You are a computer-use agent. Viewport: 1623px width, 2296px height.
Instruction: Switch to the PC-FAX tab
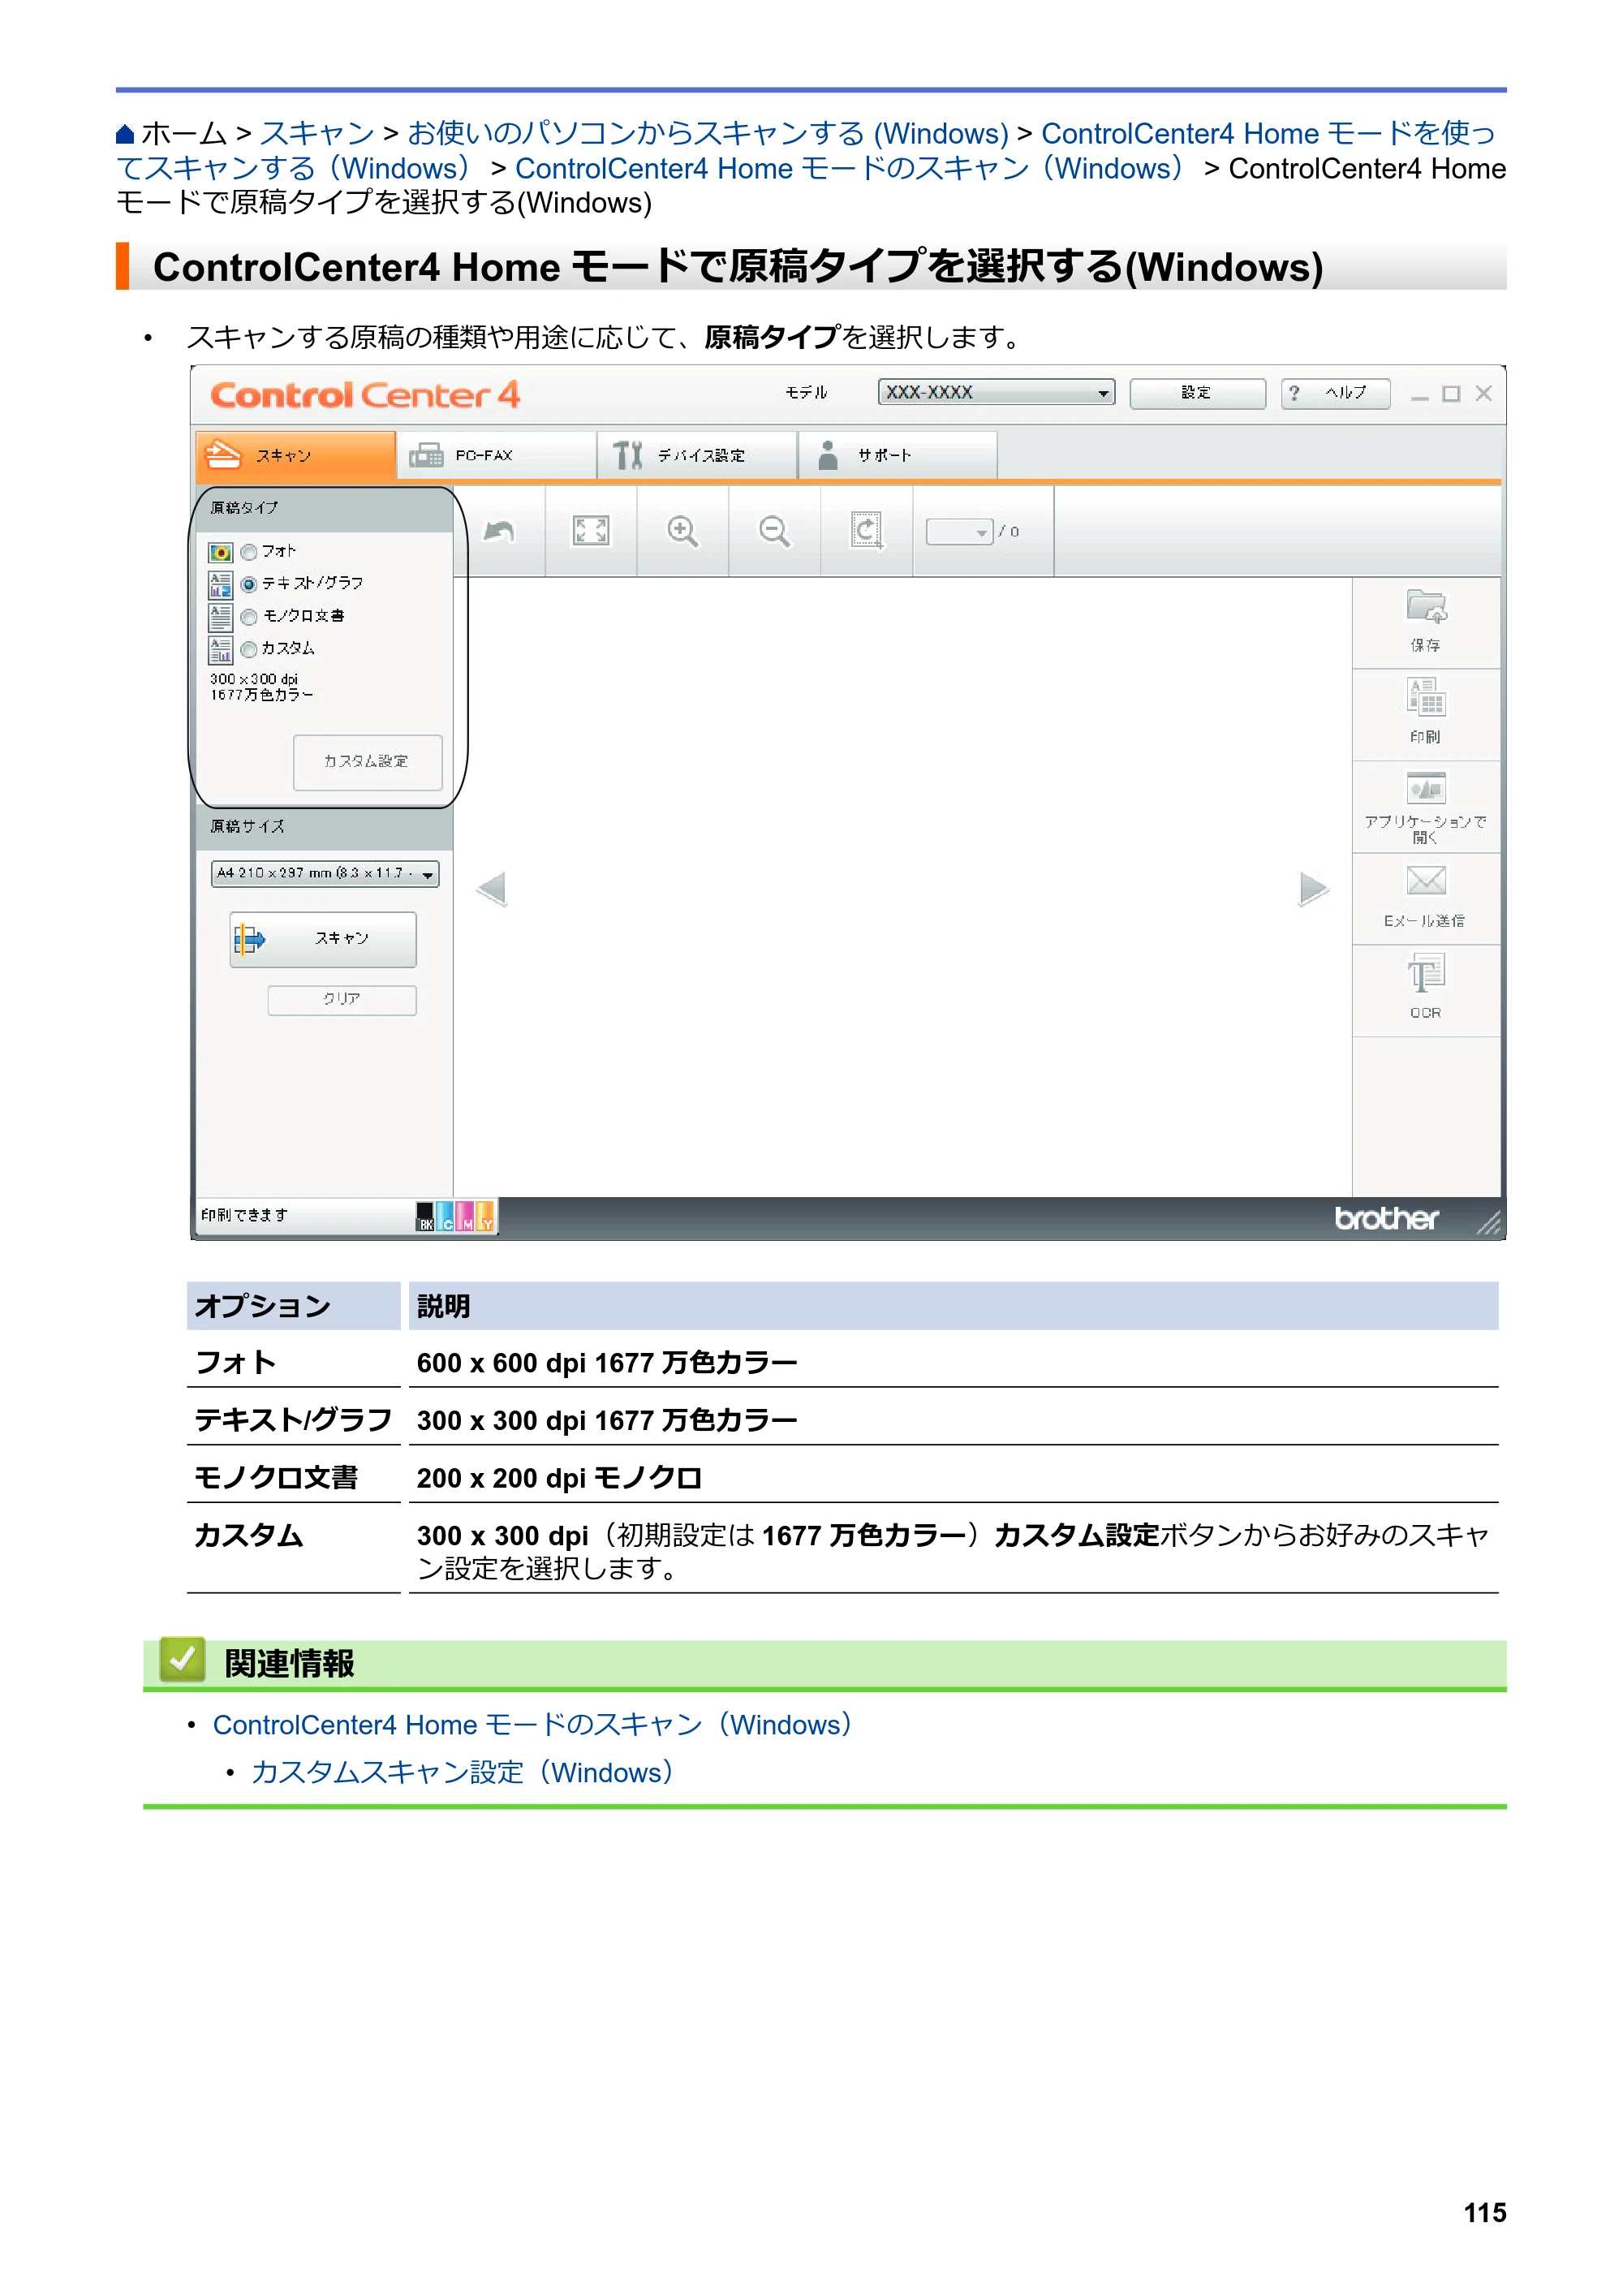click(497, 456)
